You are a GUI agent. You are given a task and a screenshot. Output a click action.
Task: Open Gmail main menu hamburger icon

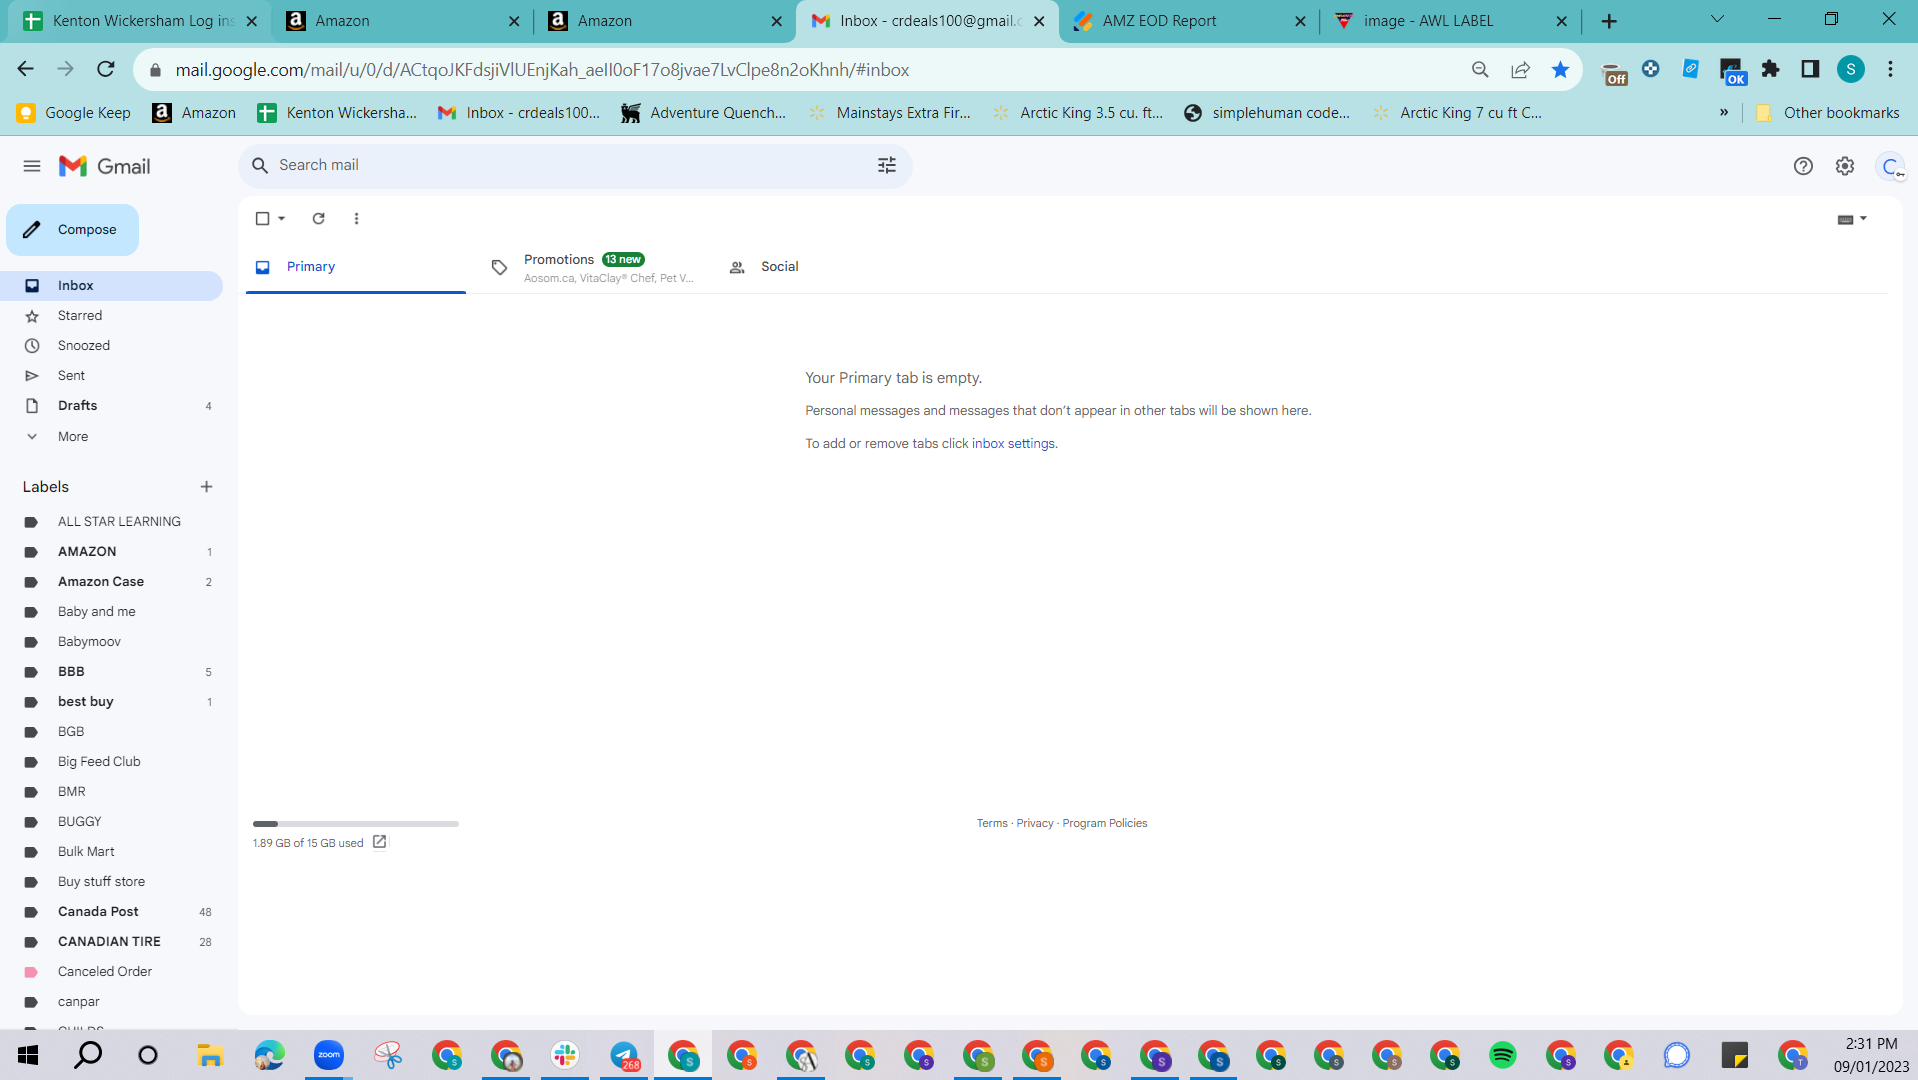[32, 166]
